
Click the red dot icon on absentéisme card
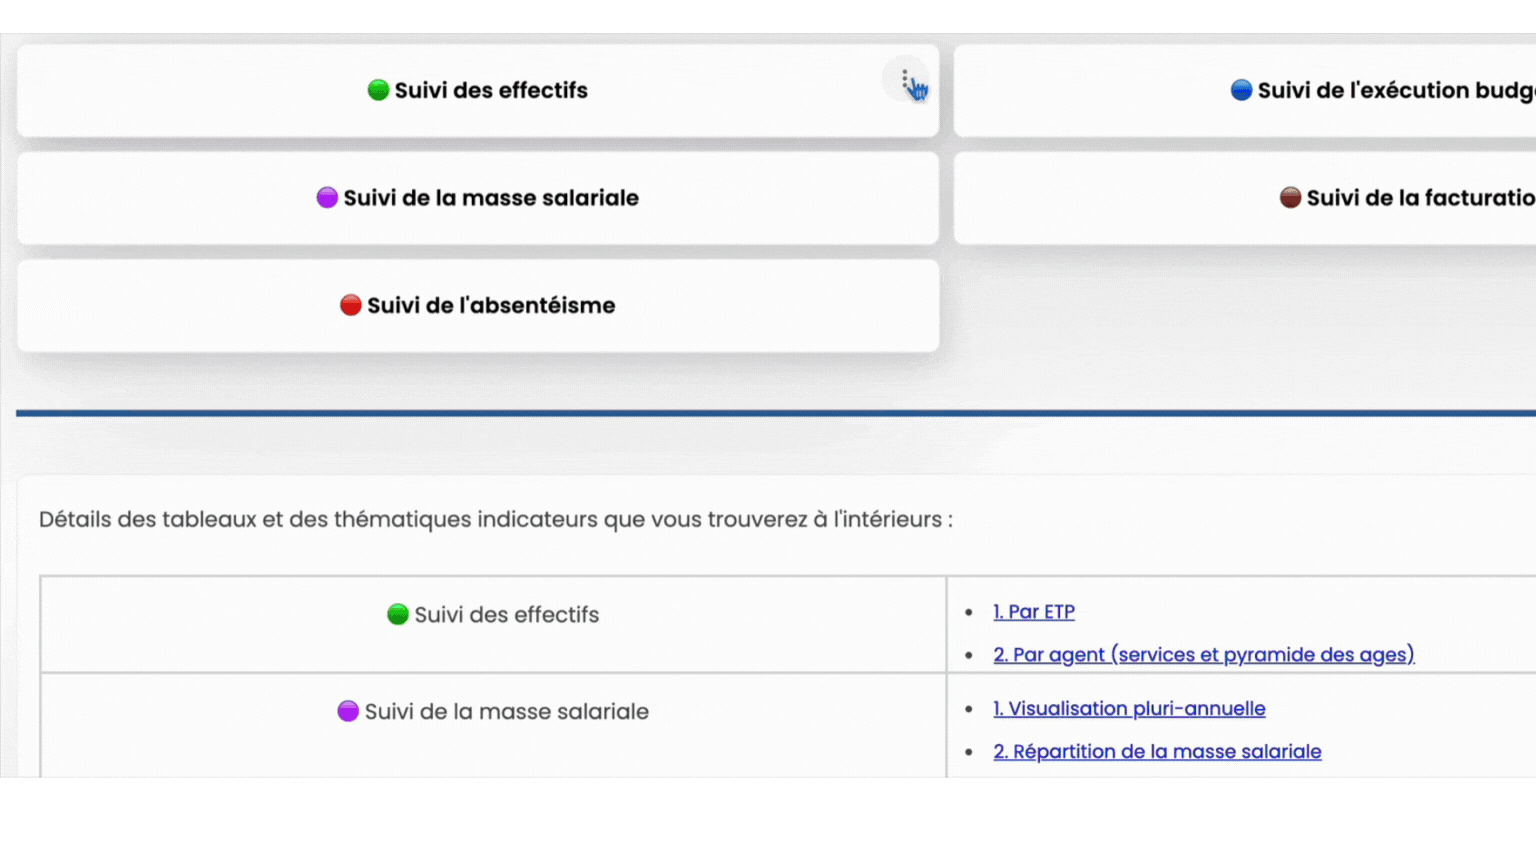pos(350,305)
